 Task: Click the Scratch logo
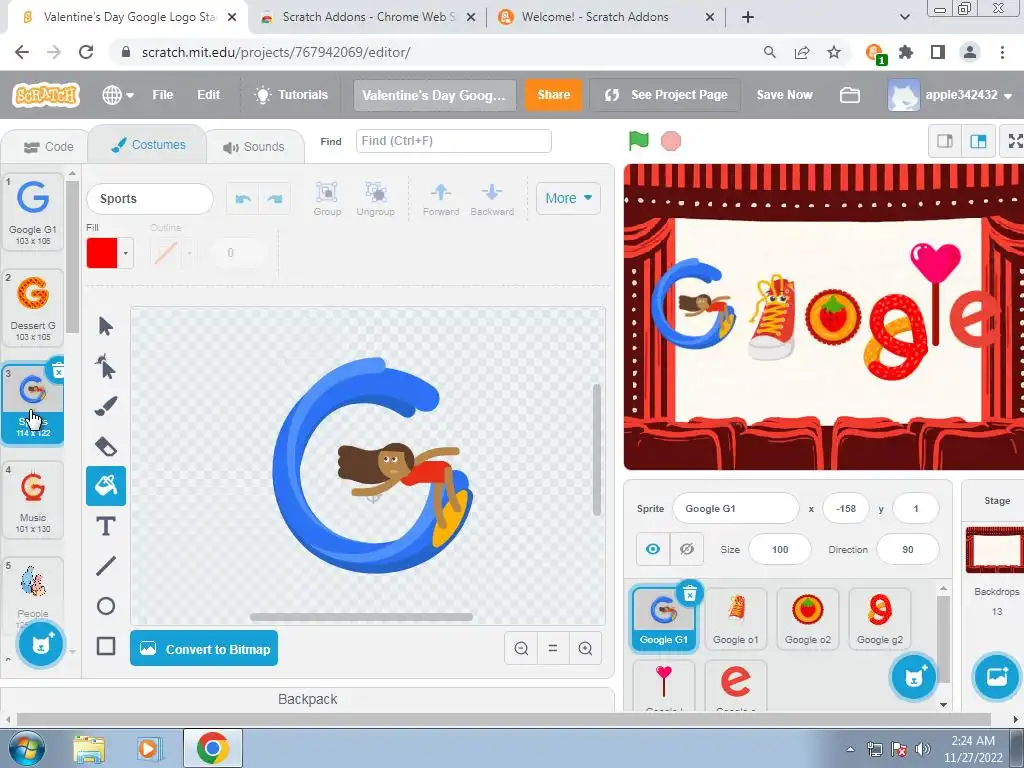(46, 95)
